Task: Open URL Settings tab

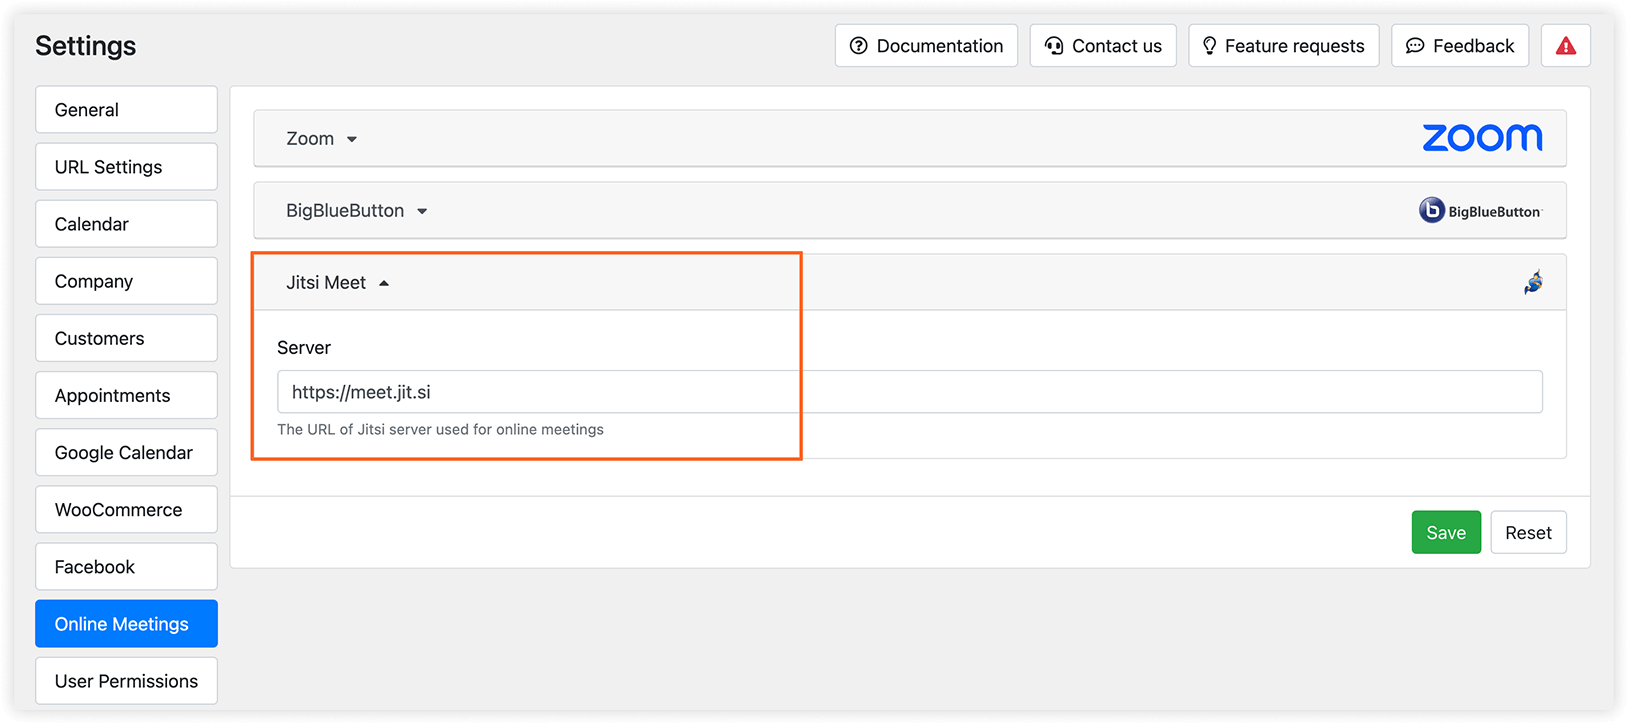Action: (126, 167)
